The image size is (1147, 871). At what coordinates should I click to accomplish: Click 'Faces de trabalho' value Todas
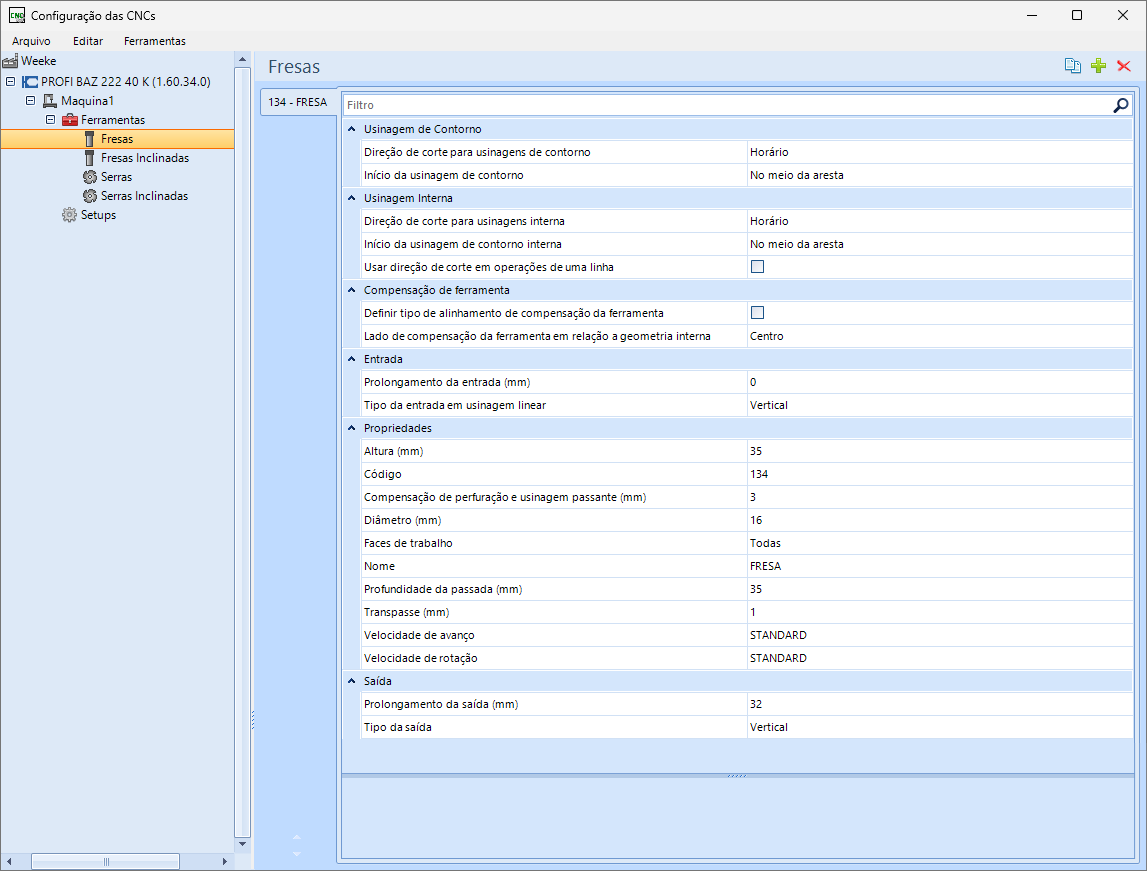(x=940, y=543)
